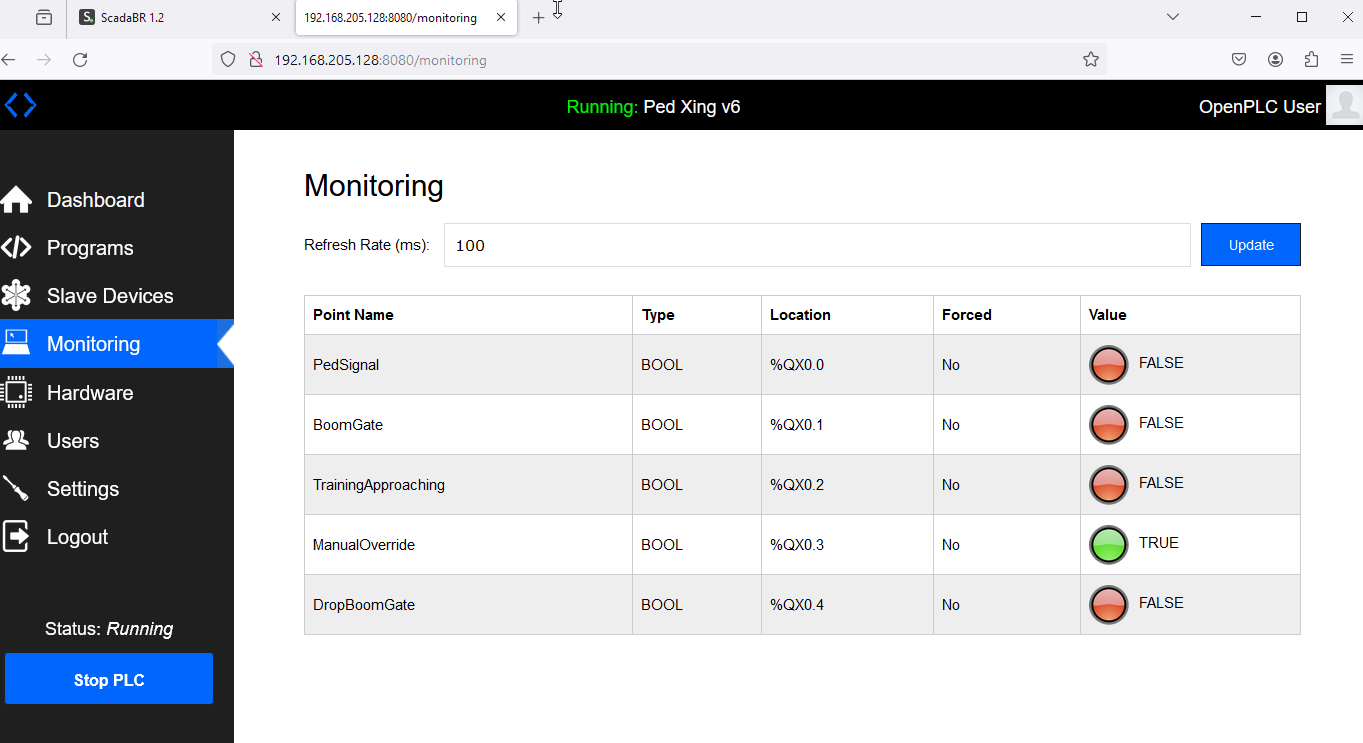Image resolution: width=1363 pixels, height=743 pixels.
Task: Select the Dashboard home icon
Action: [18, 199]
